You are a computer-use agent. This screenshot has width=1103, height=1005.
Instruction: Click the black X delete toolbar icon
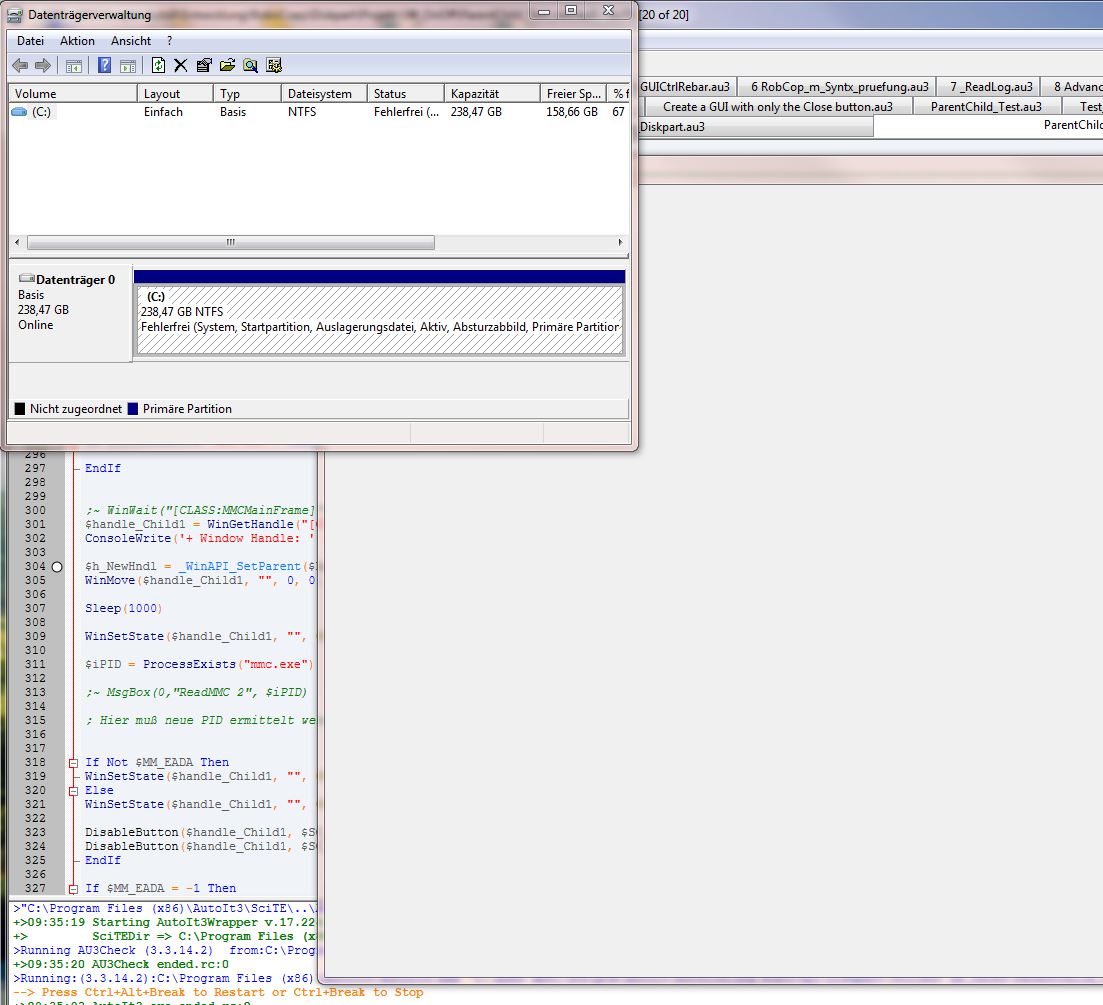(x=181, y=66)
